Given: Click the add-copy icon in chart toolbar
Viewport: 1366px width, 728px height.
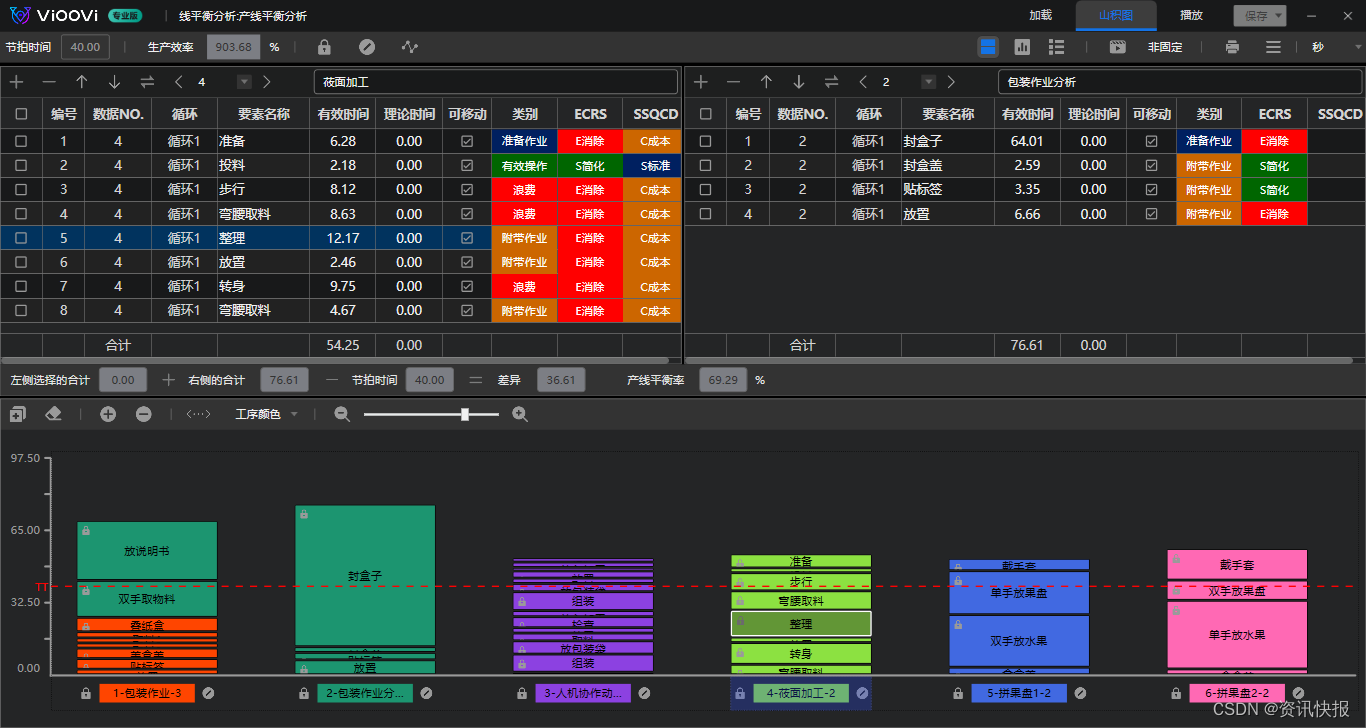Looking at the screenshot, I should coord(17,414).
